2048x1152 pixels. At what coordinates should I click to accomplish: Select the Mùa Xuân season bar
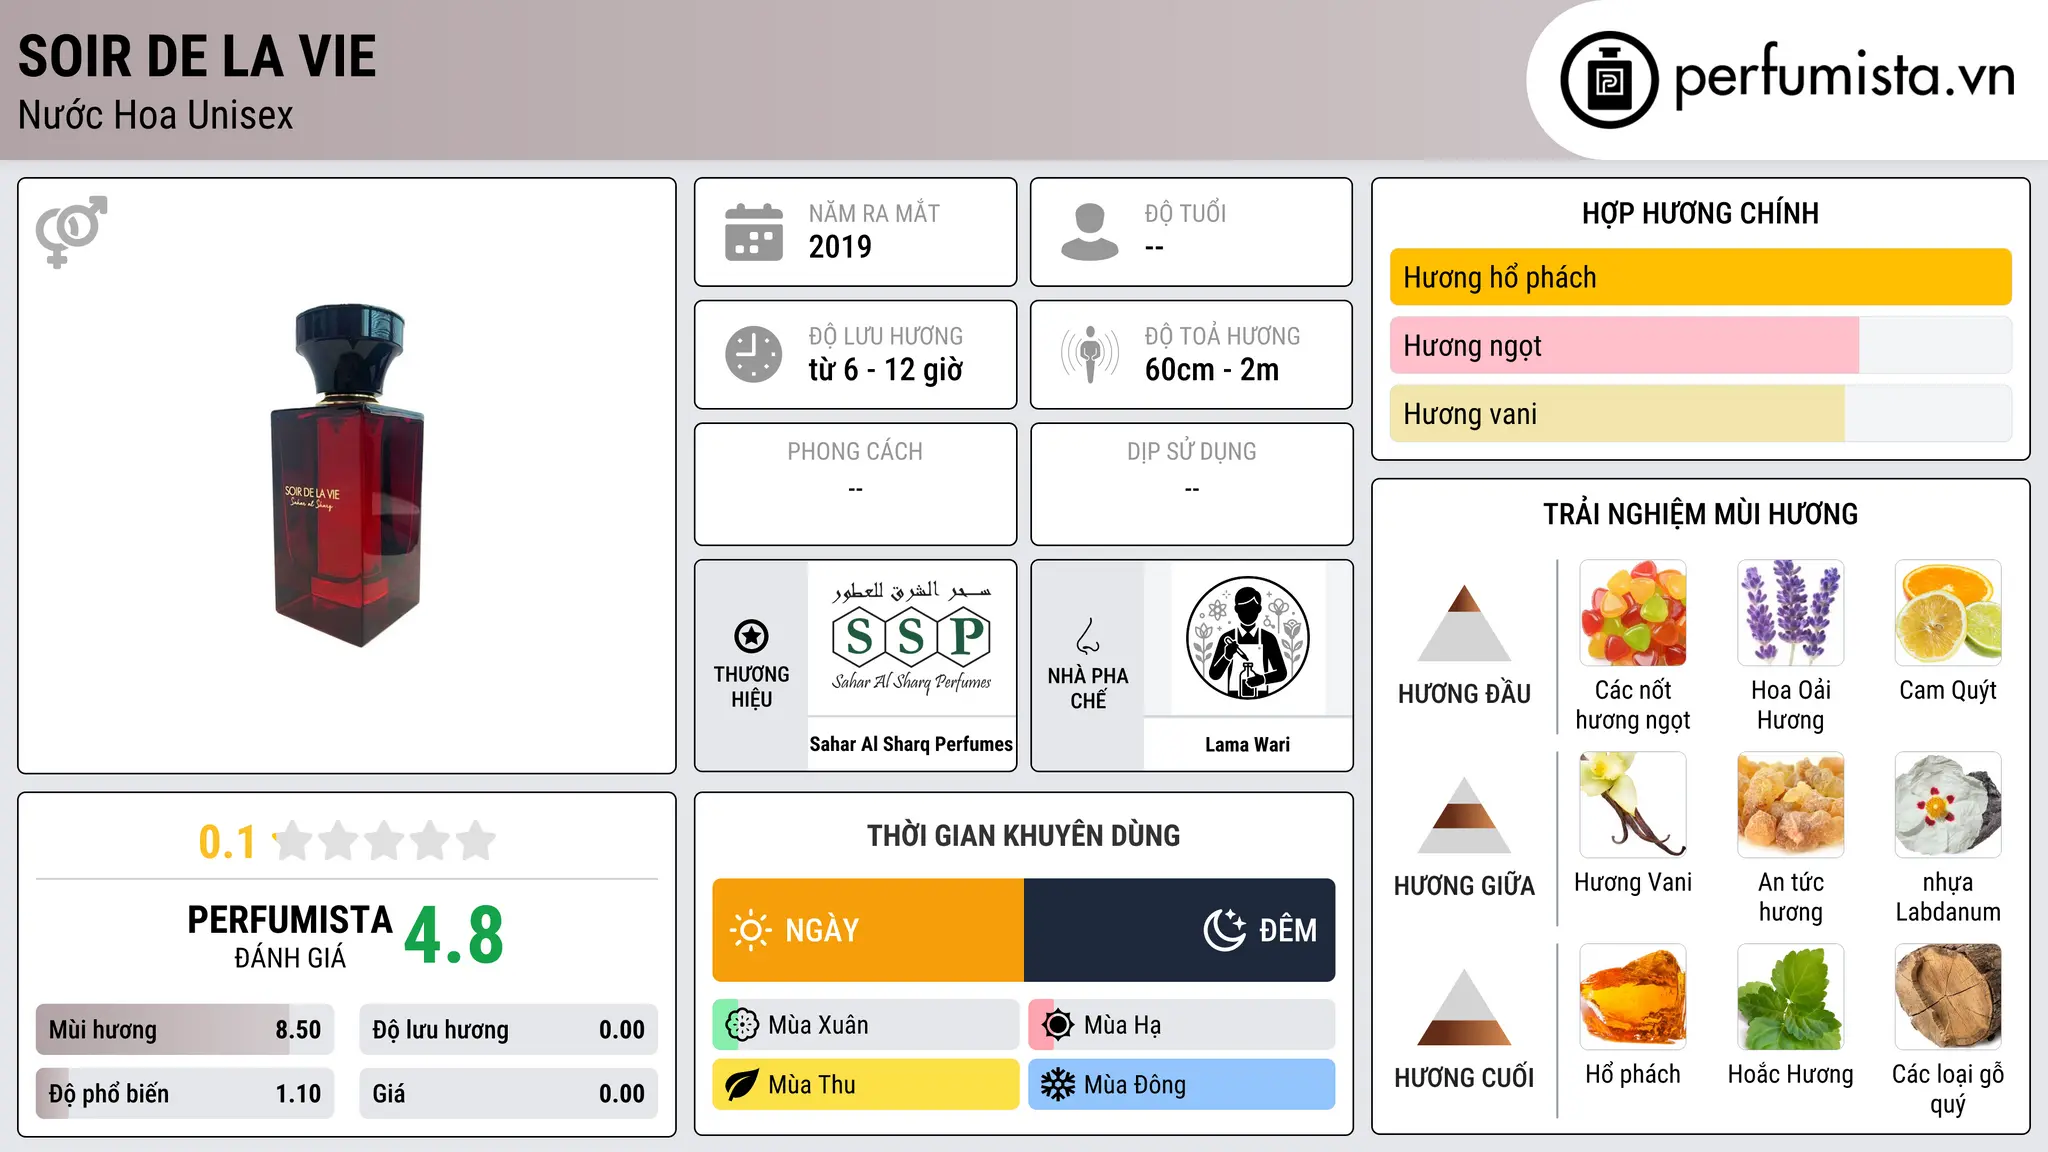(x=866, y=1025)
